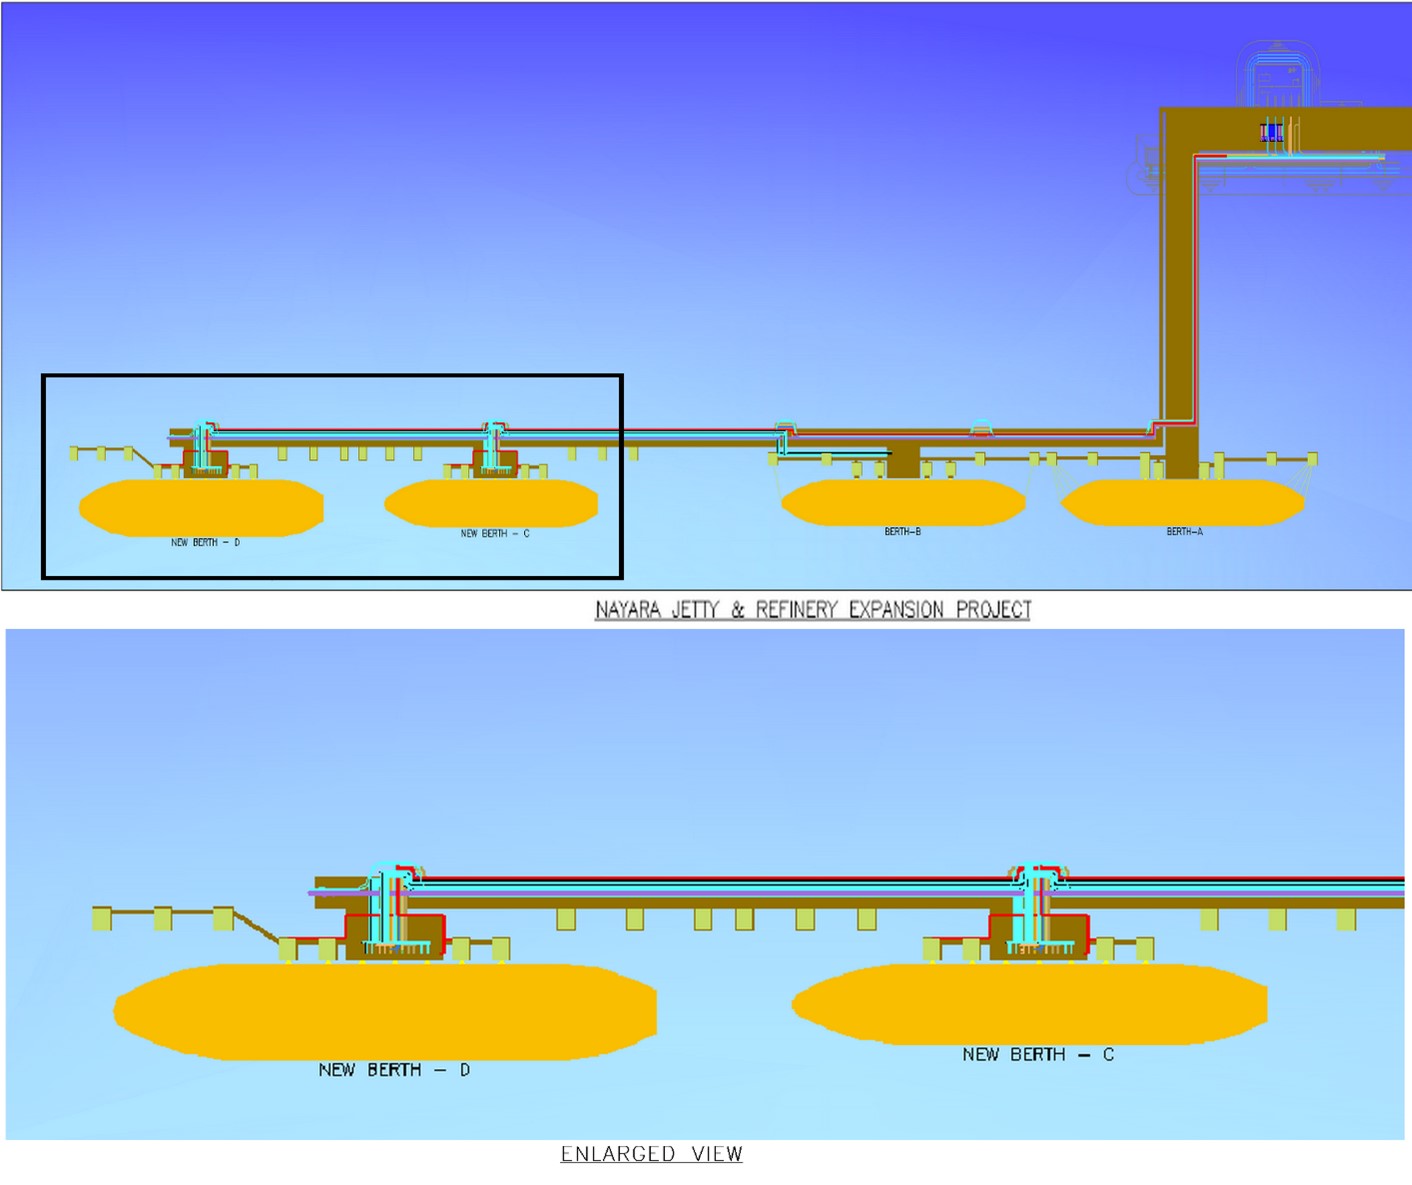1412x1185 pixels.
Task: Select overview vessel above New Berth - C label
Action: 491,503
